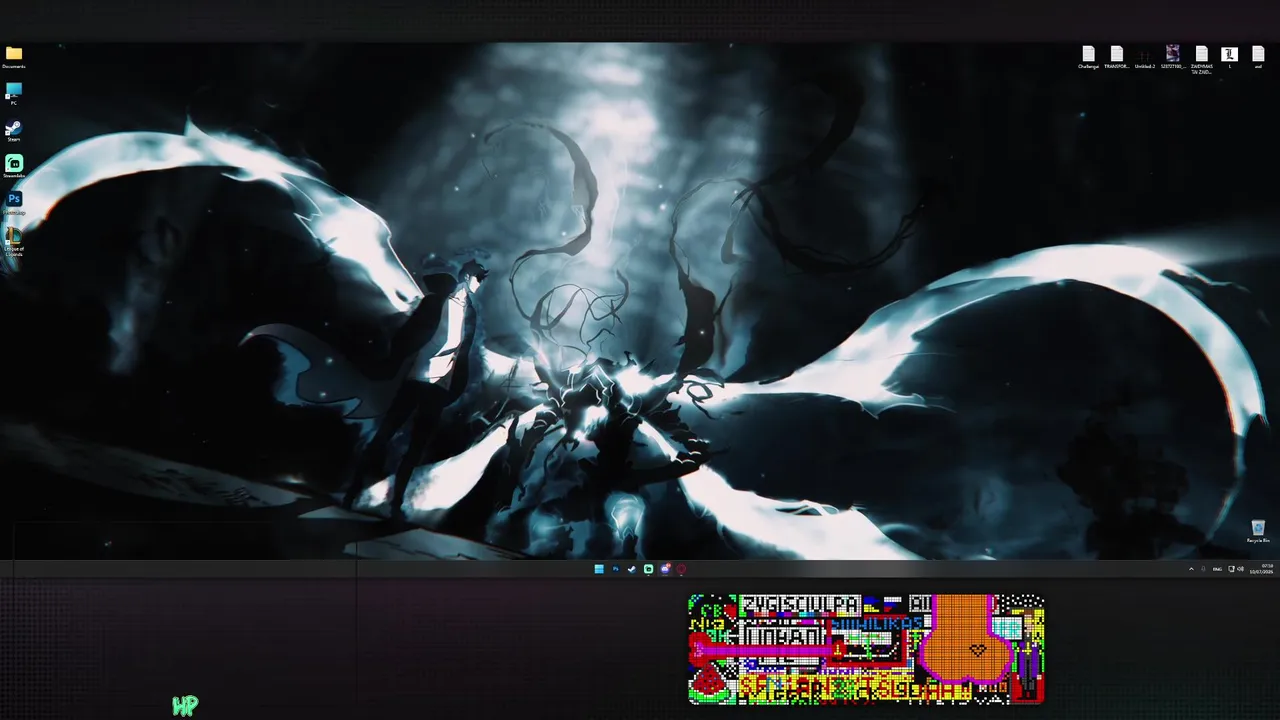This screenshot has height=720, width=1280.
Task: Select the TRANSFOR... file on the desktop
Action: [x=1116, y=58]
